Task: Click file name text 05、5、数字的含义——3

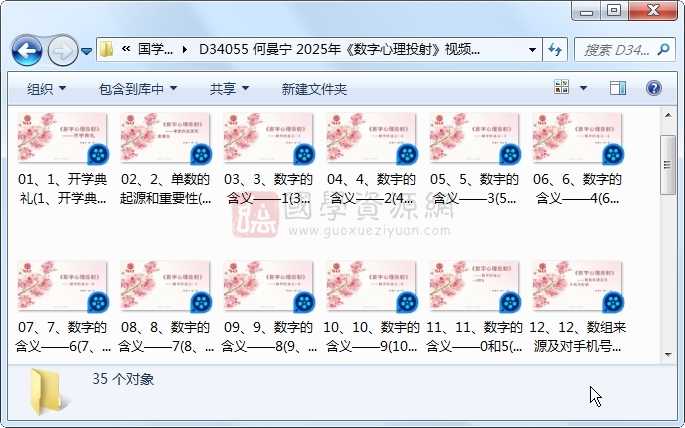Action: [474, 189]
